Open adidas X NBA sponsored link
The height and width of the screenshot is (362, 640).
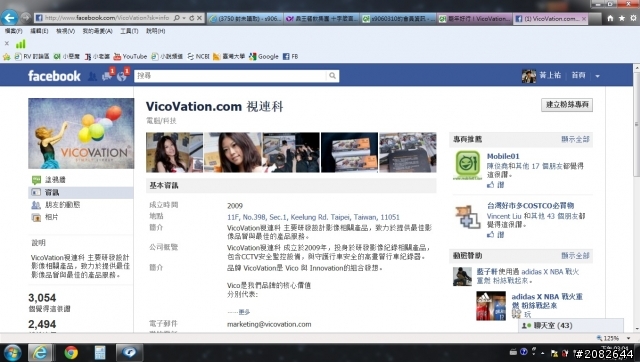click(547, 301)
